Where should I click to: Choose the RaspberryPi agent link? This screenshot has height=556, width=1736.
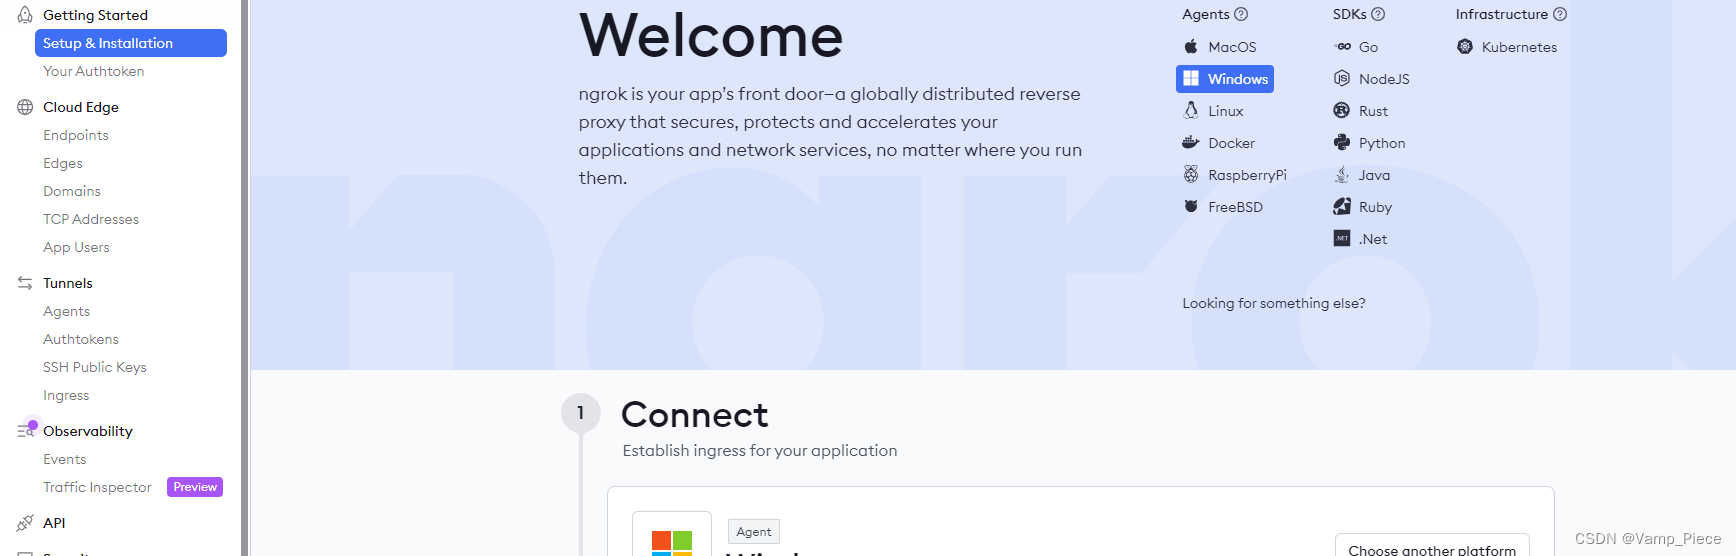1247,175
